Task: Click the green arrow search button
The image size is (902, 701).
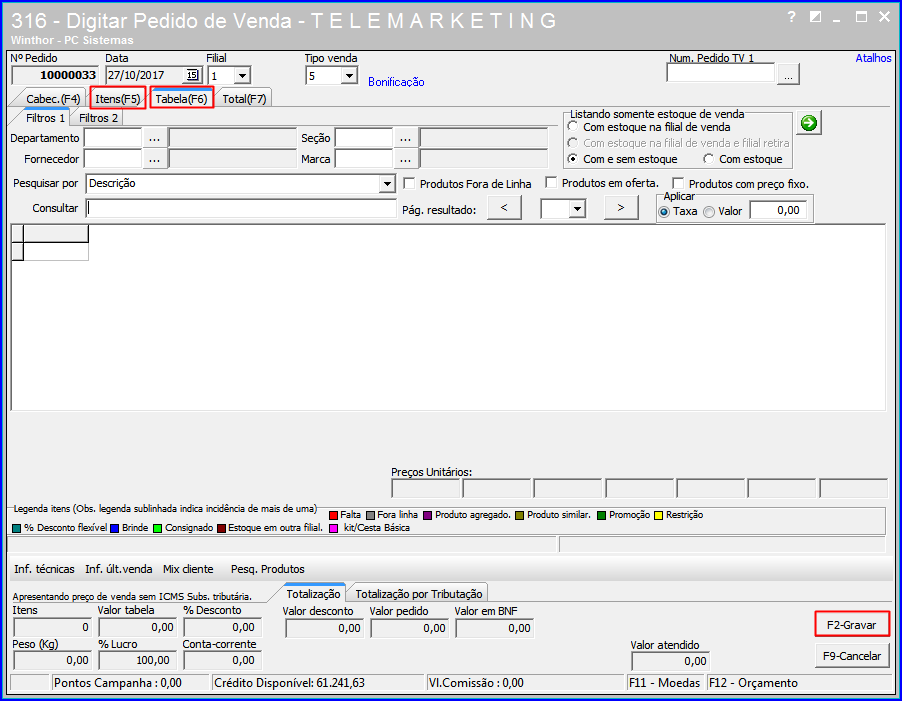Action: (809, 122)
